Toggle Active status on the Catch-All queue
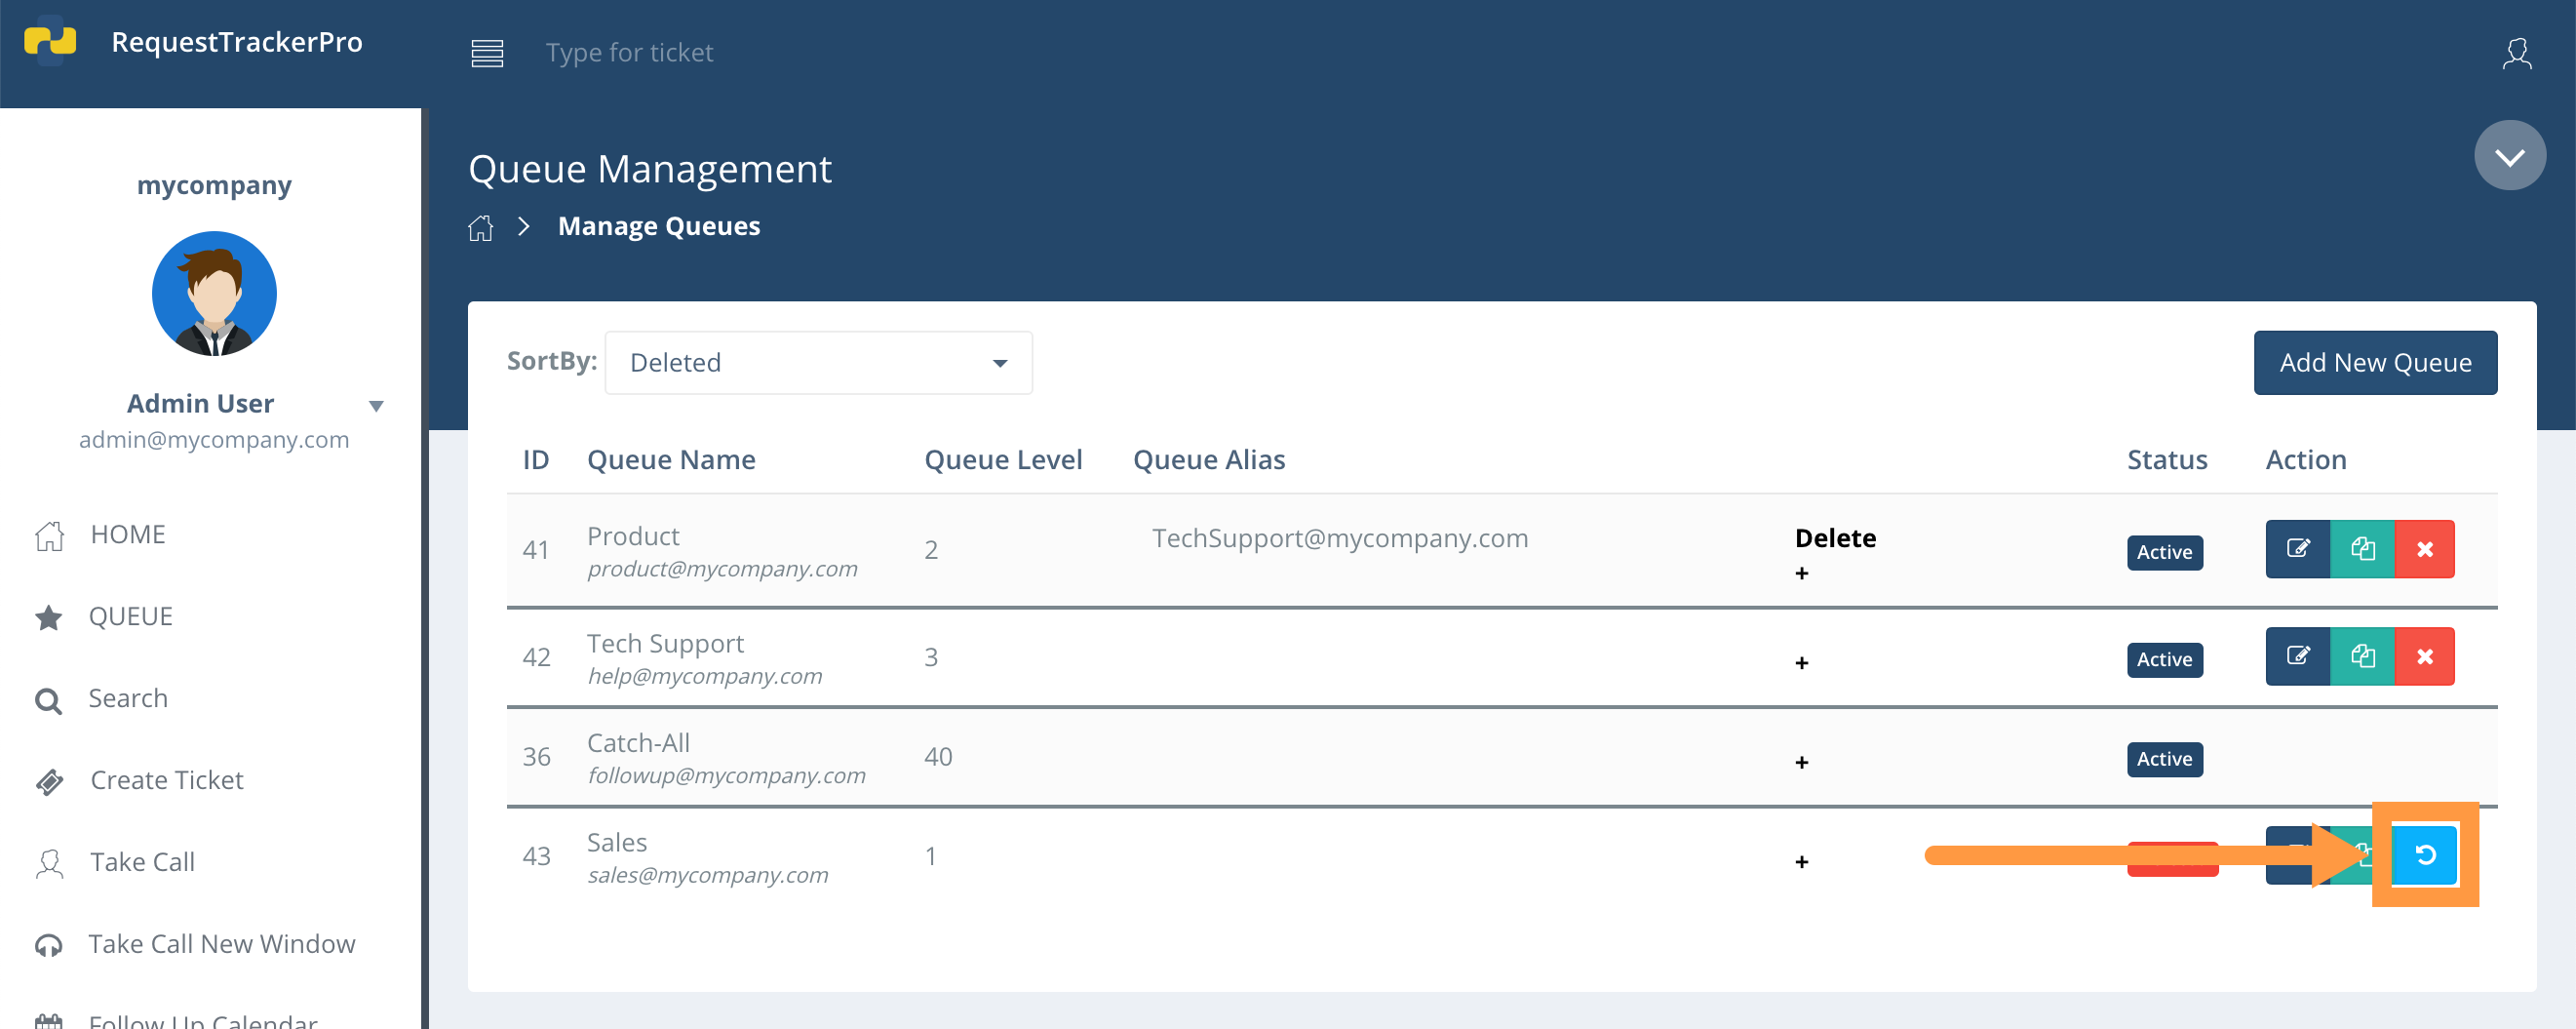The image size is (2576, 1029). (x=2164, y=758)
